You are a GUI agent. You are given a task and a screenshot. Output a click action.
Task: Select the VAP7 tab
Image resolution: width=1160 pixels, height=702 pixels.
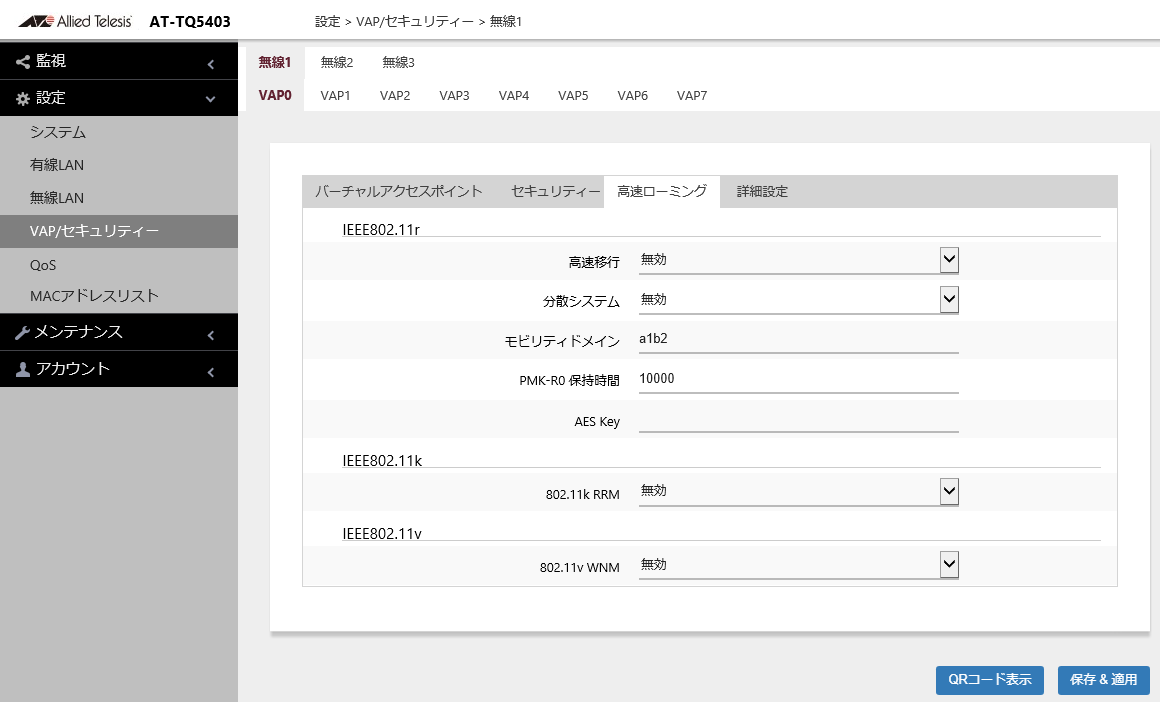(692, 95)
